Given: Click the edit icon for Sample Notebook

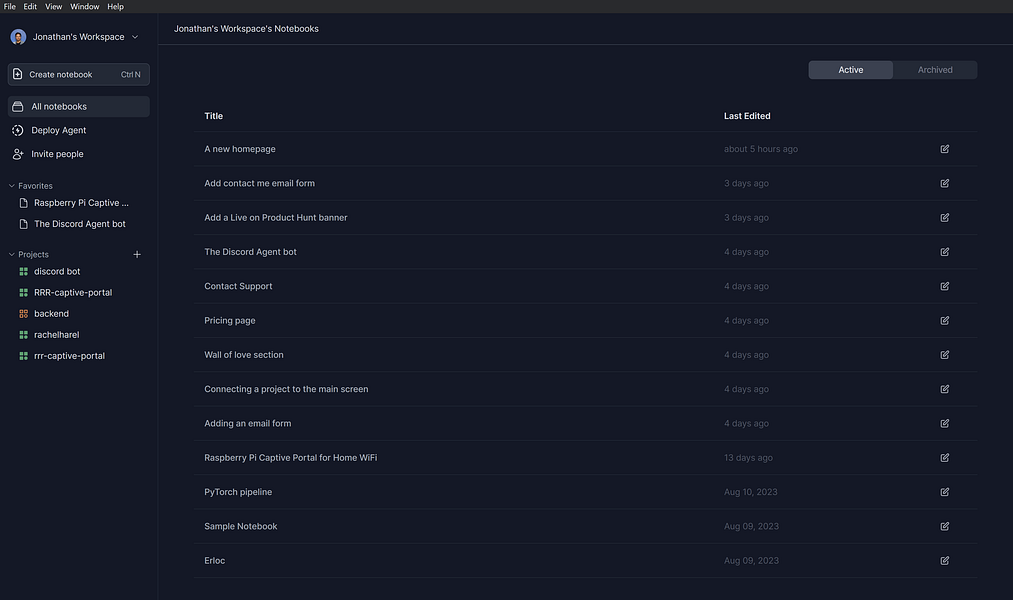Looking at the screenshot, I should [x=945, y=526].
